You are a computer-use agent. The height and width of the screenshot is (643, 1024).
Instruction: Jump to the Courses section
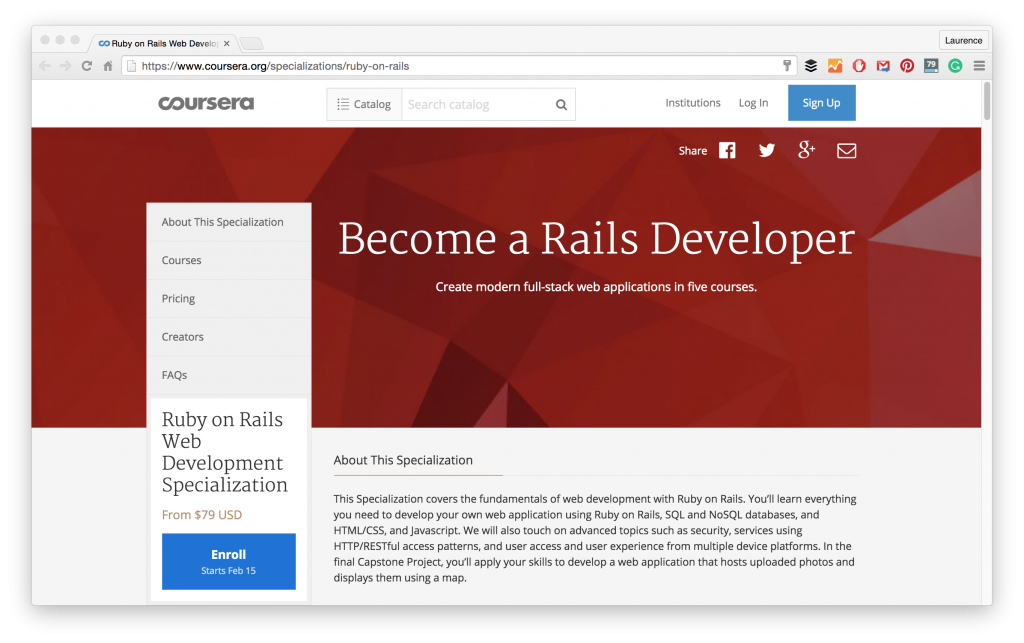[x=229, y=260]
